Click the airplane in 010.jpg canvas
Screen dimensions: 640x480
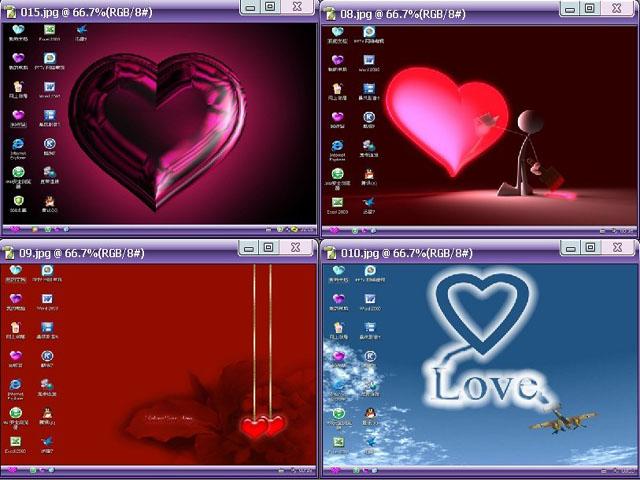pos(563,418)
